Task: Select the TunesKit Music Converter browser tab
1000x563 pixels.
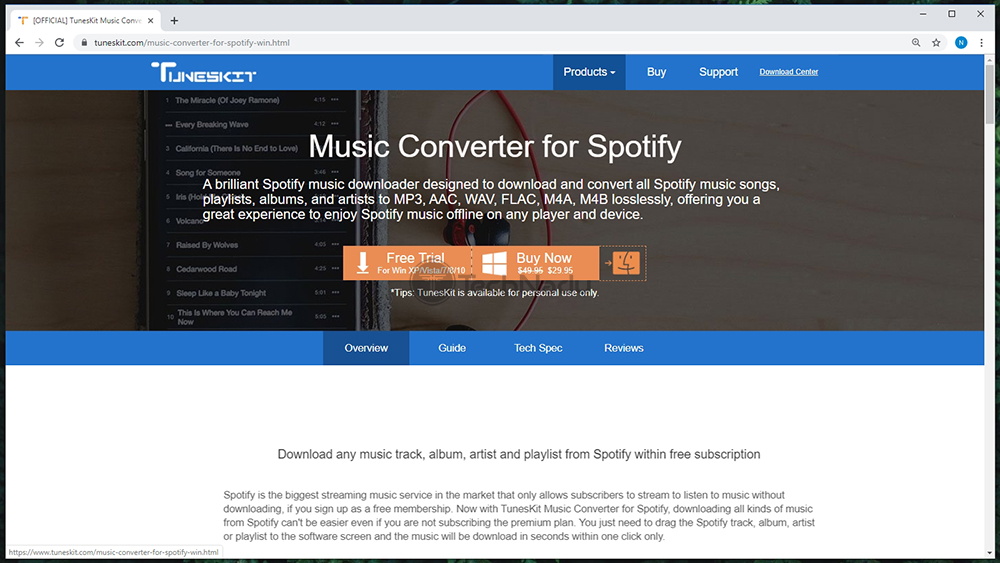Action: (85, 20)
